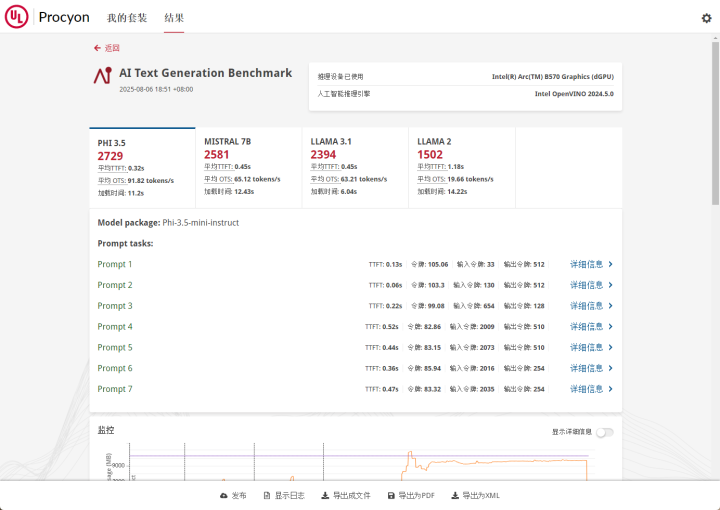Open 详细信息 link for Prompt 4

point(586,327)
